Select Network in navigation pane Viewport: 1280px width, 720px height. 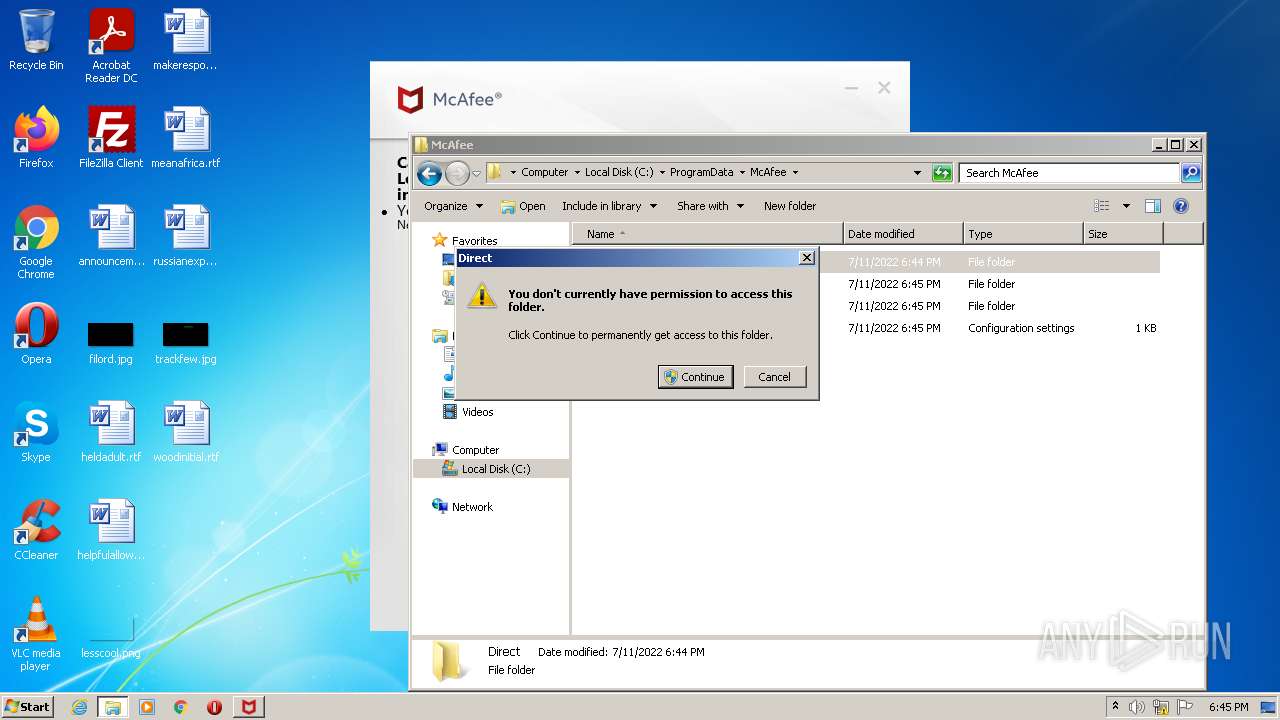[472, 507]
